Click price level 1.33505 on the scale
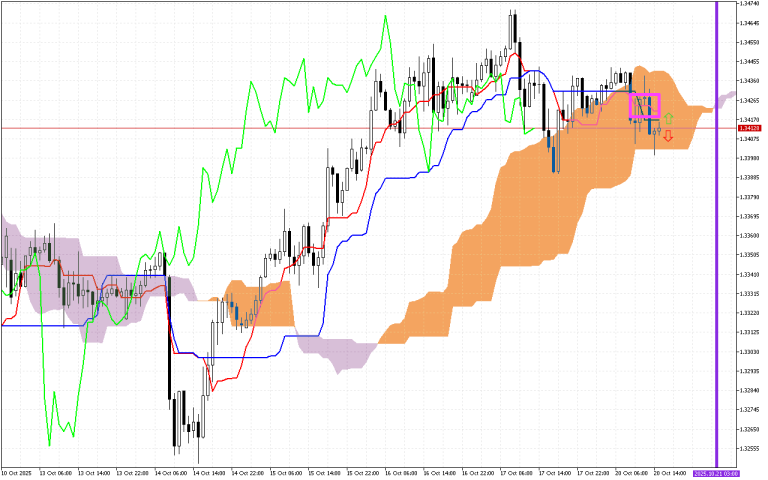Viewport: 768px width, 480px height. 750,255
